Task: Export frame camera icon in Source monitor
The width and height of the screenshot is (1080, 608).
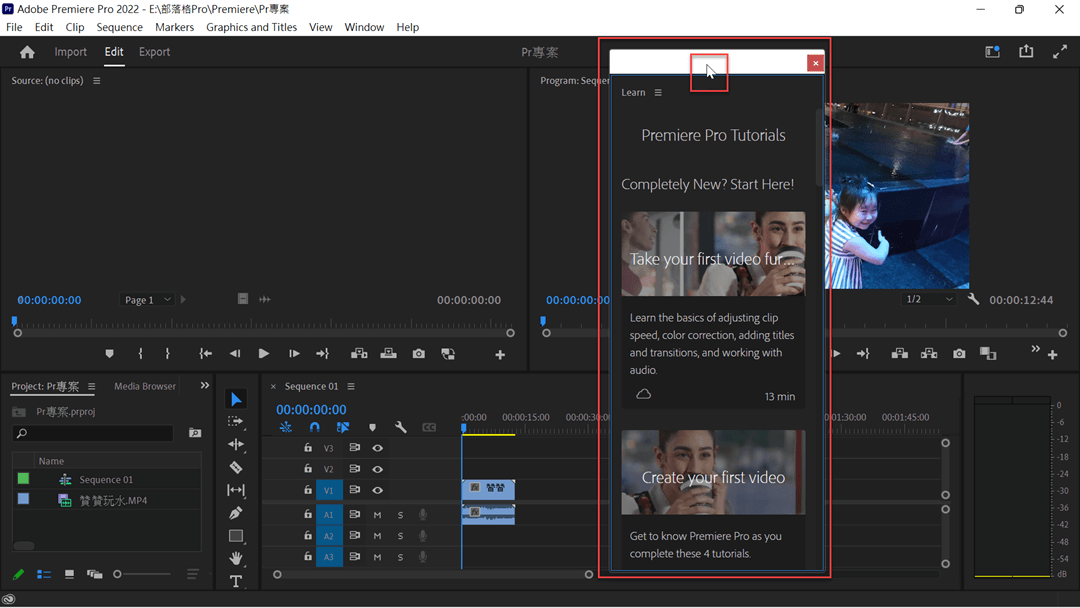Action: click(419, 354)
